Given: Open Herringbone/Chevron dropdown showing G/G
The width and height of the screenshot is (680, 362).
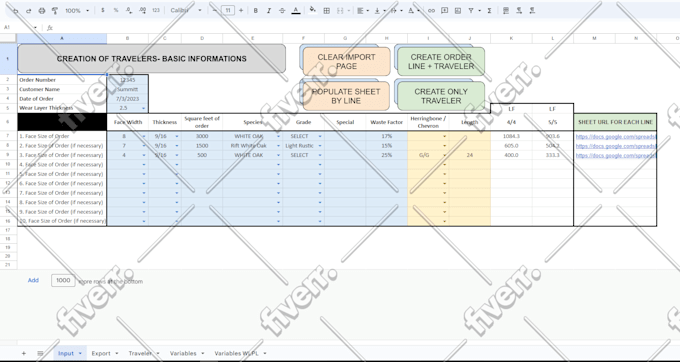Looking at the screenshot, I should [x=445, y=155].
